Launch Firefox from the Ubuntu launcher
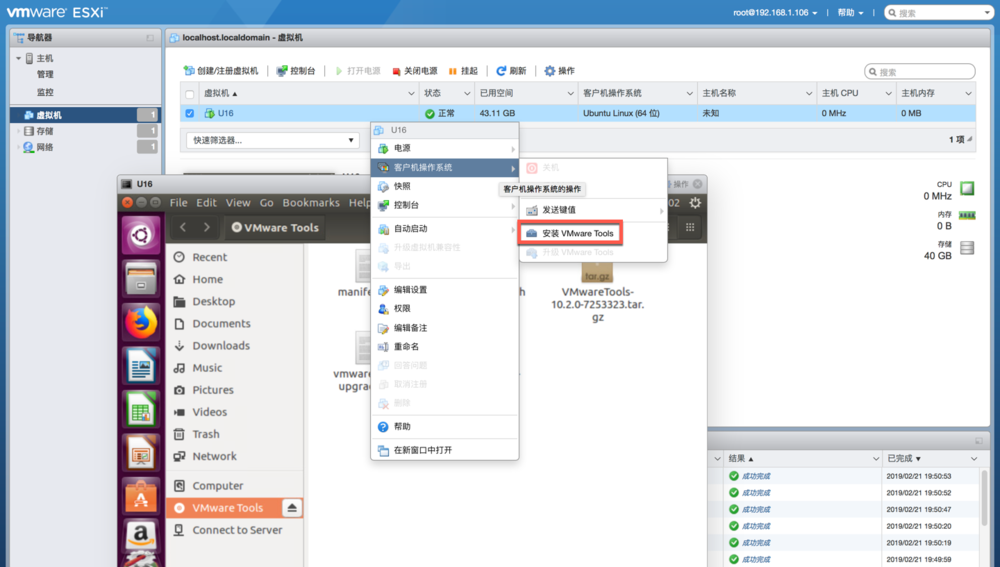 (x=141, y=322)
